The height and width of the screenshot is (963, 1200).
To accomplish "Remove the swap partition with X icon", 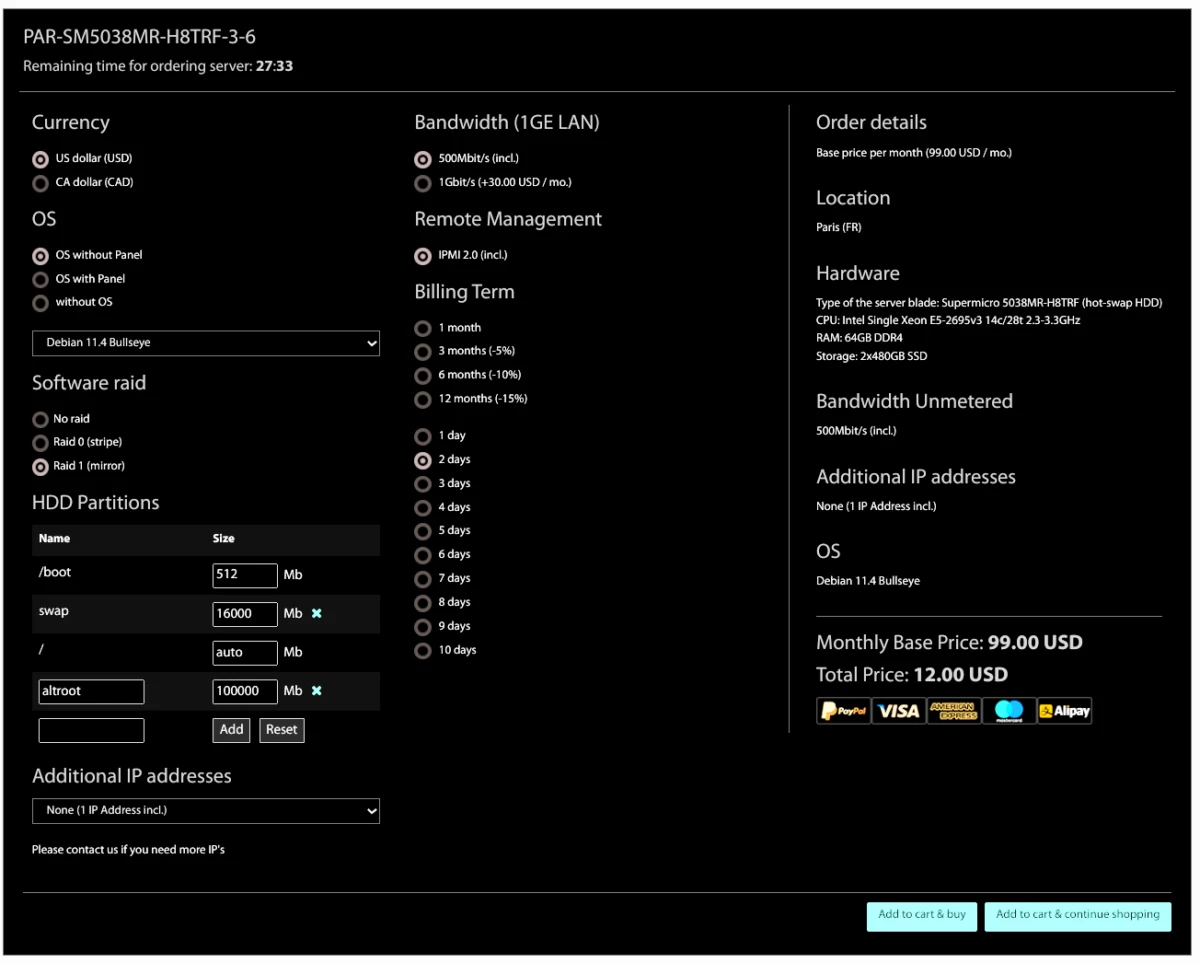I will coord(317,614).
